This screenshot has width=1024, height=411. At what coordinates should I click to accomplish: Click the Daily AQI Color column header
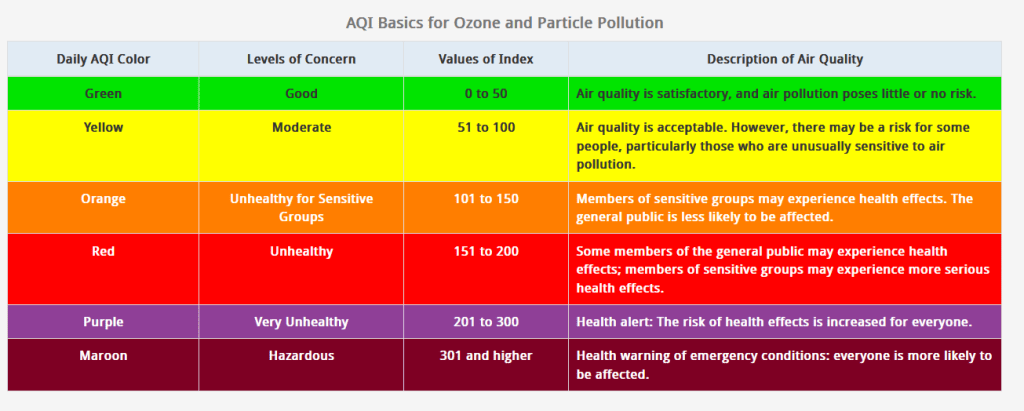click(103, 59)
